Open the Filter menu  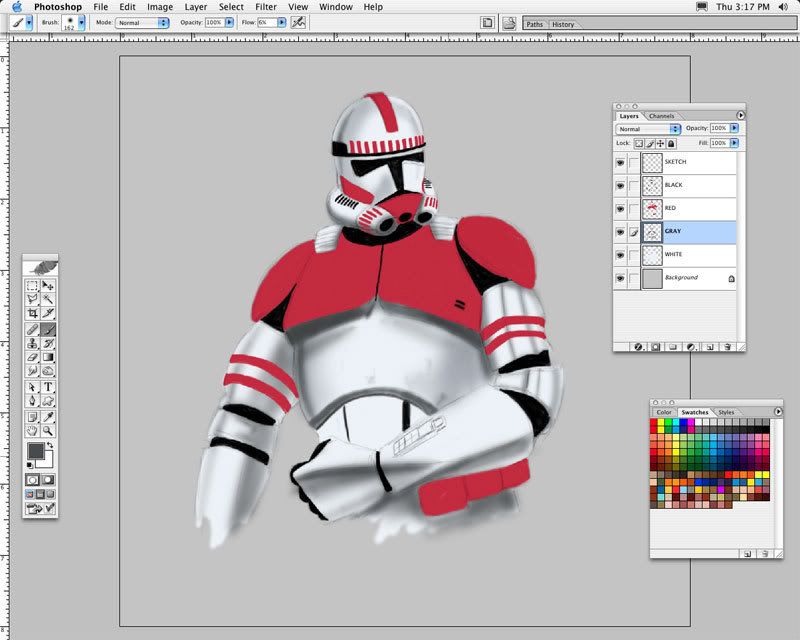266,7
